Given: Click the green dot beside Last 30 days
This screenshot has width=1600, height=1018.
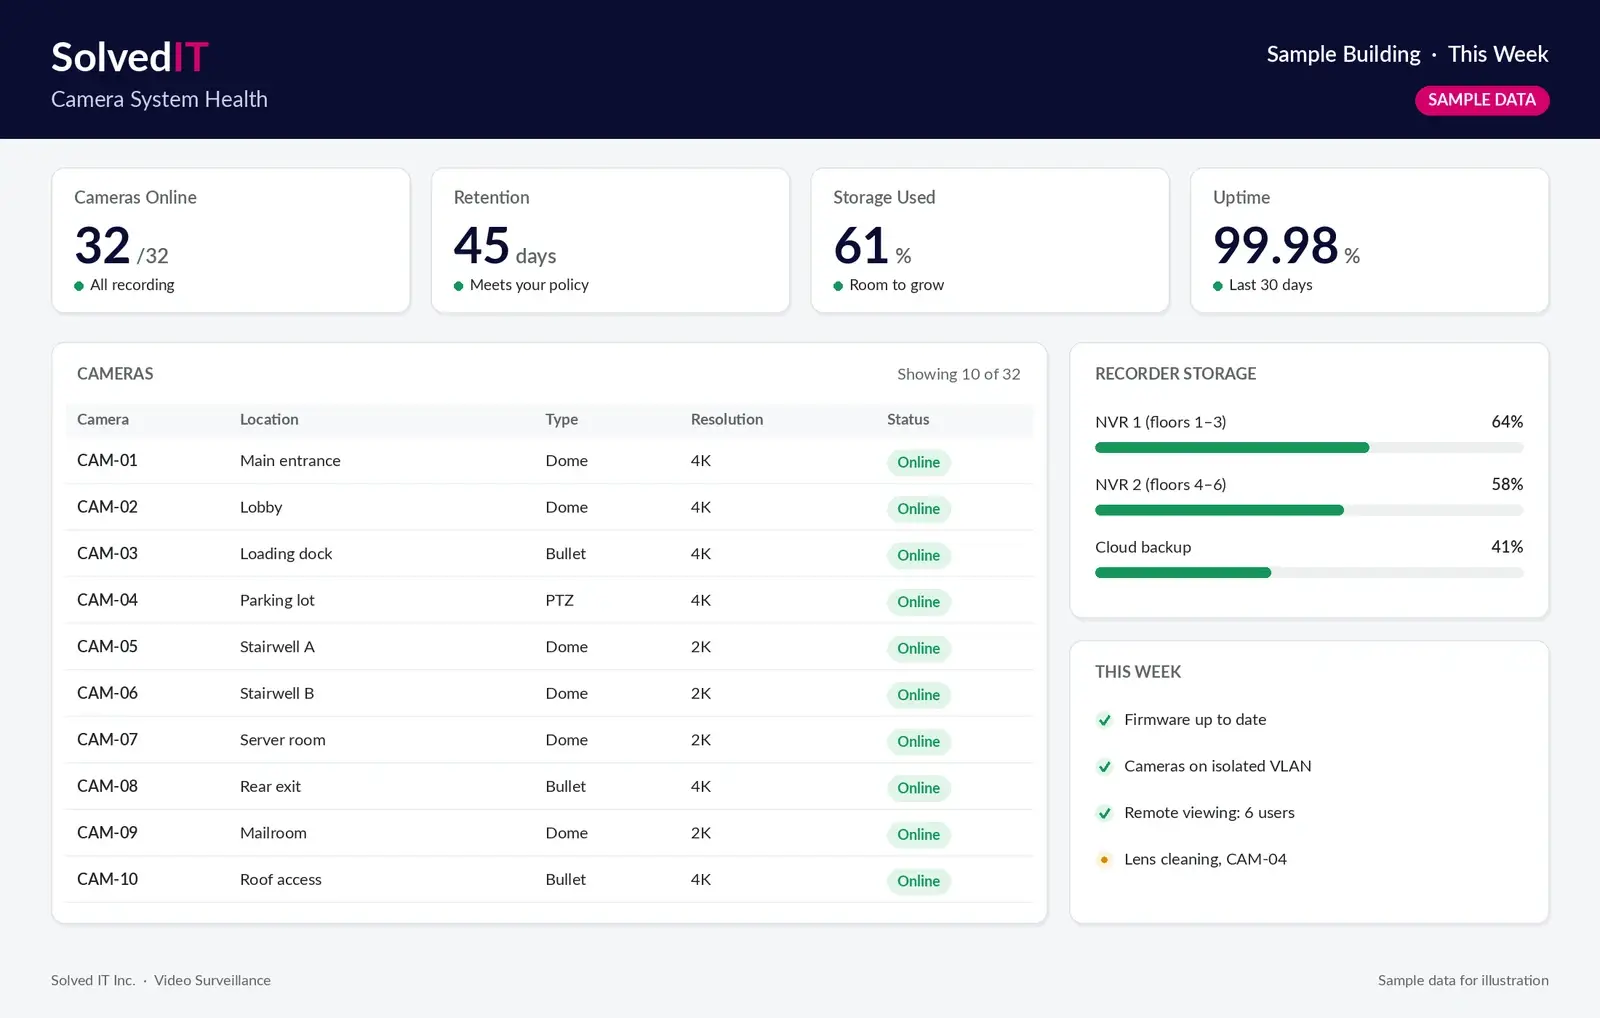Looking at the screenshot, I should point(1218,286).
